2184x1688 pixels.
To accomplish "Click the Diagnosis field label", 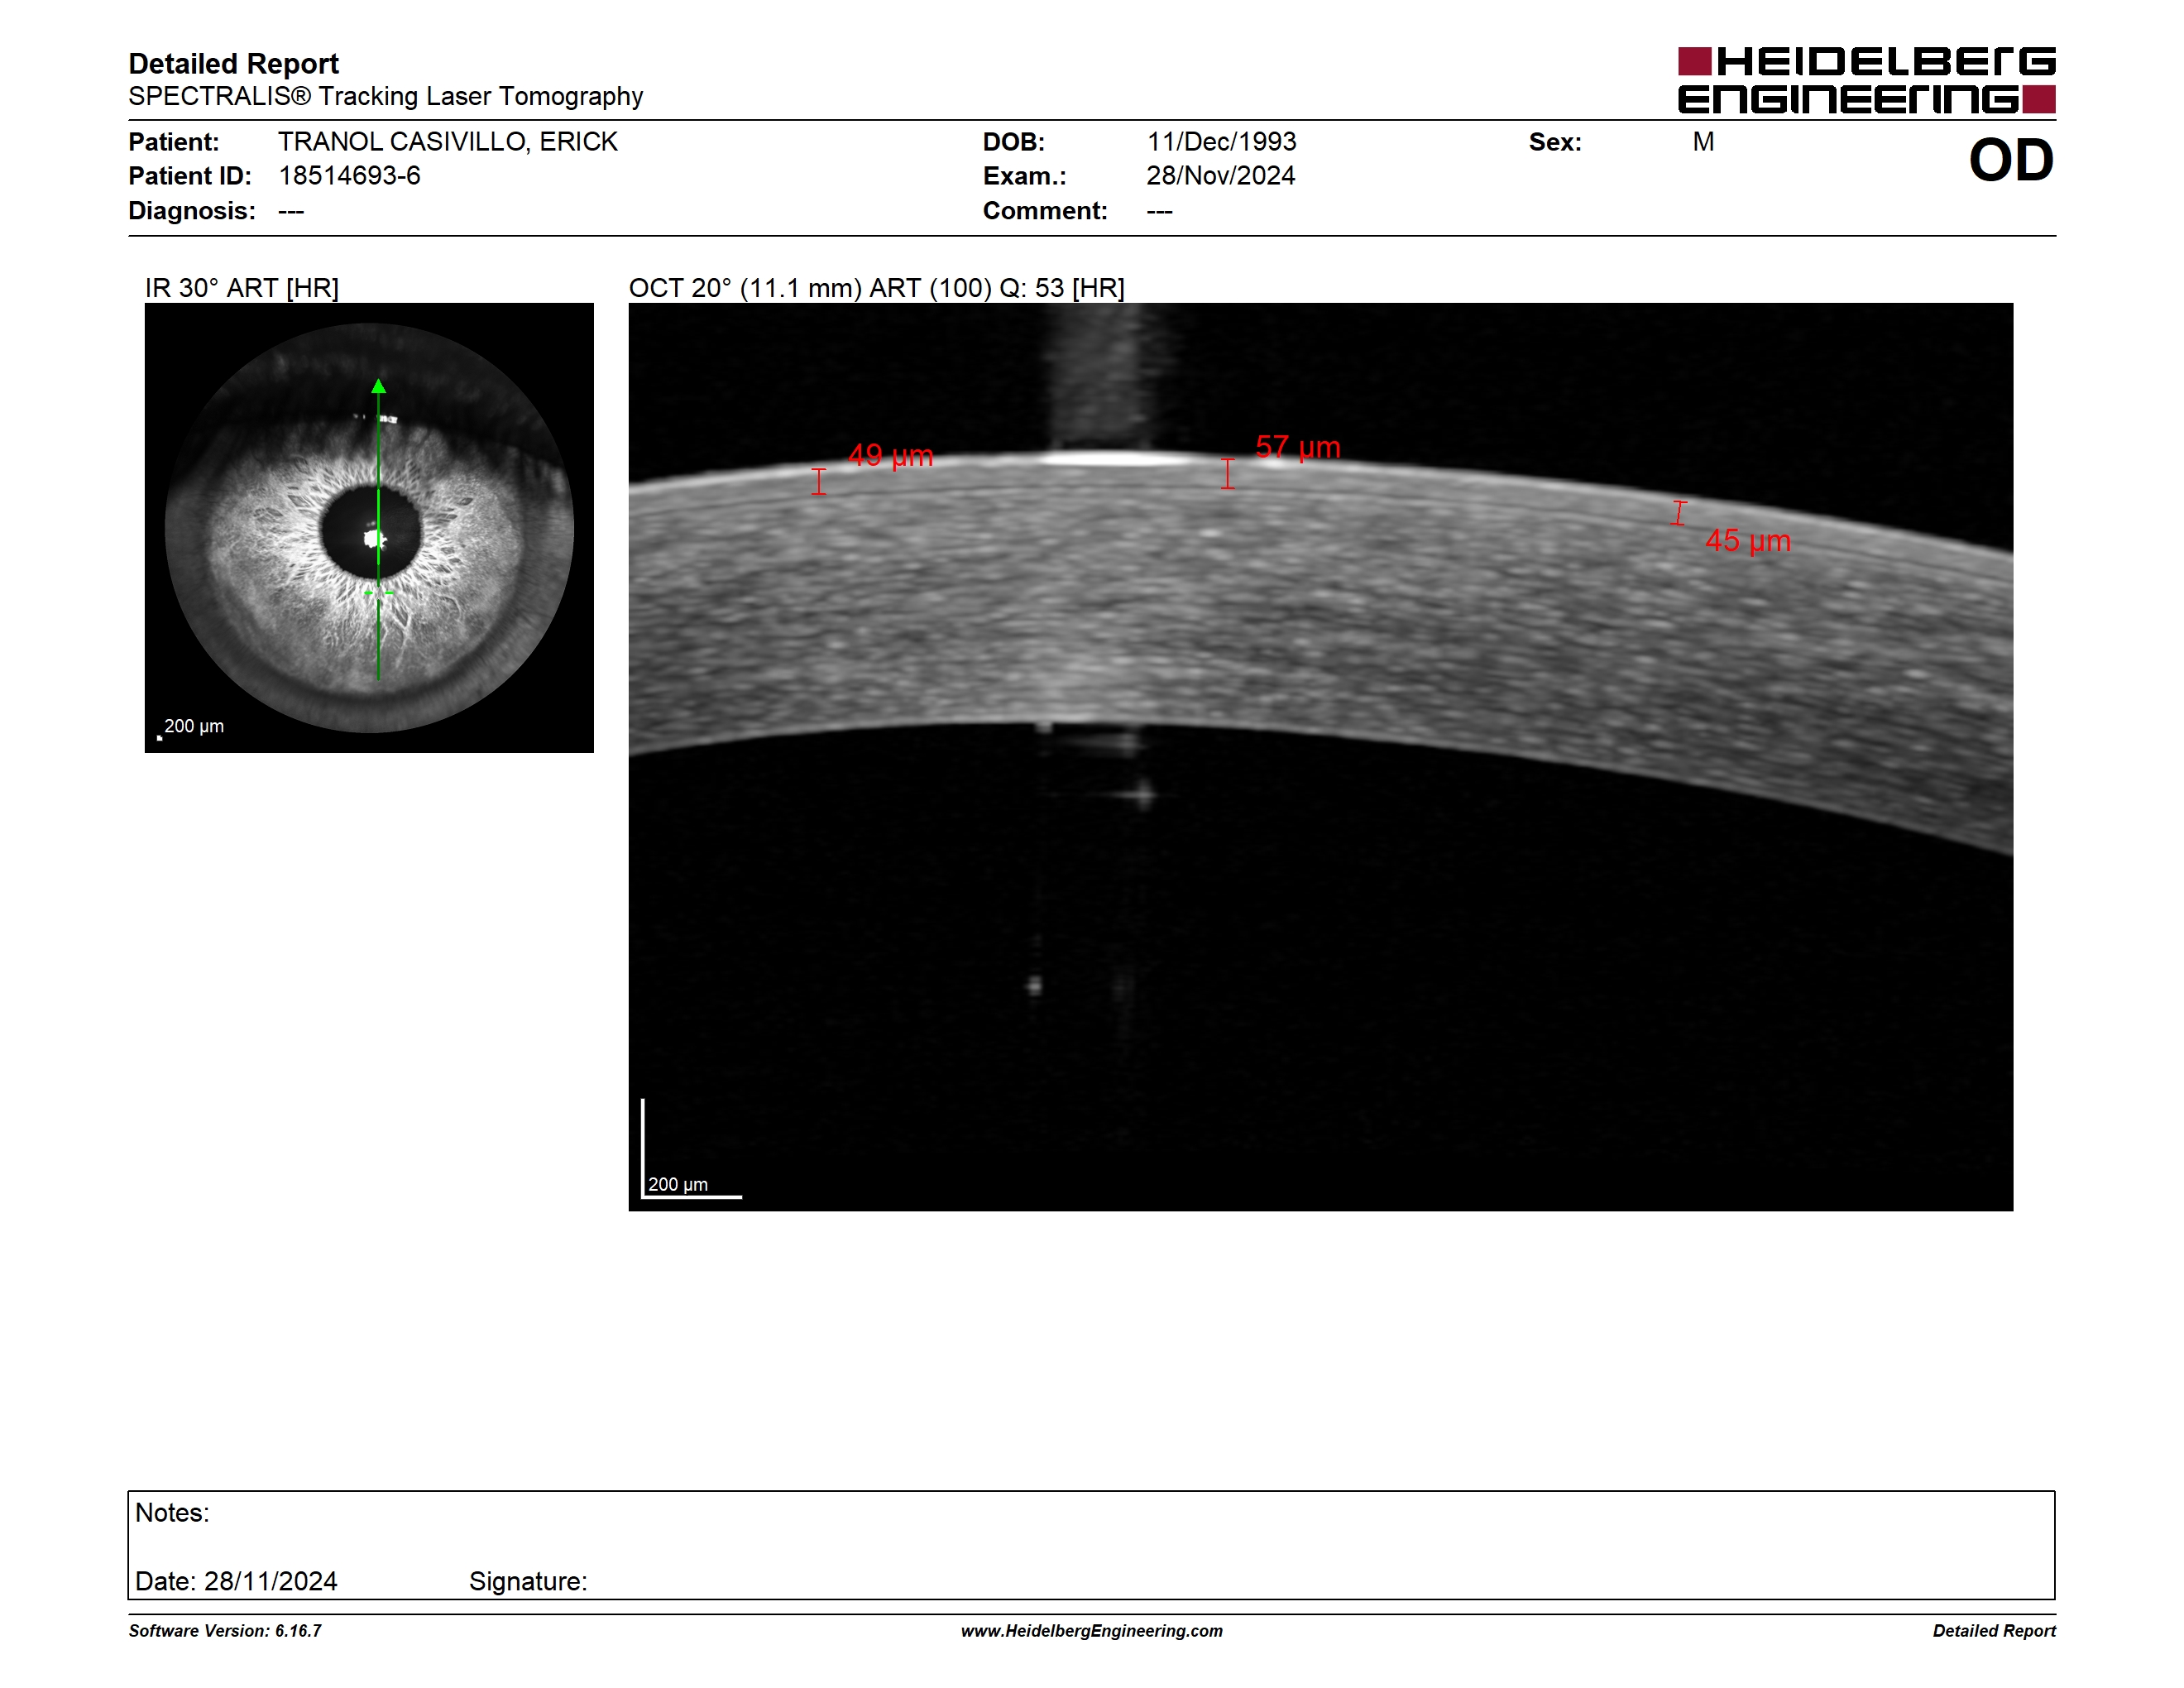I will (192, 211).
